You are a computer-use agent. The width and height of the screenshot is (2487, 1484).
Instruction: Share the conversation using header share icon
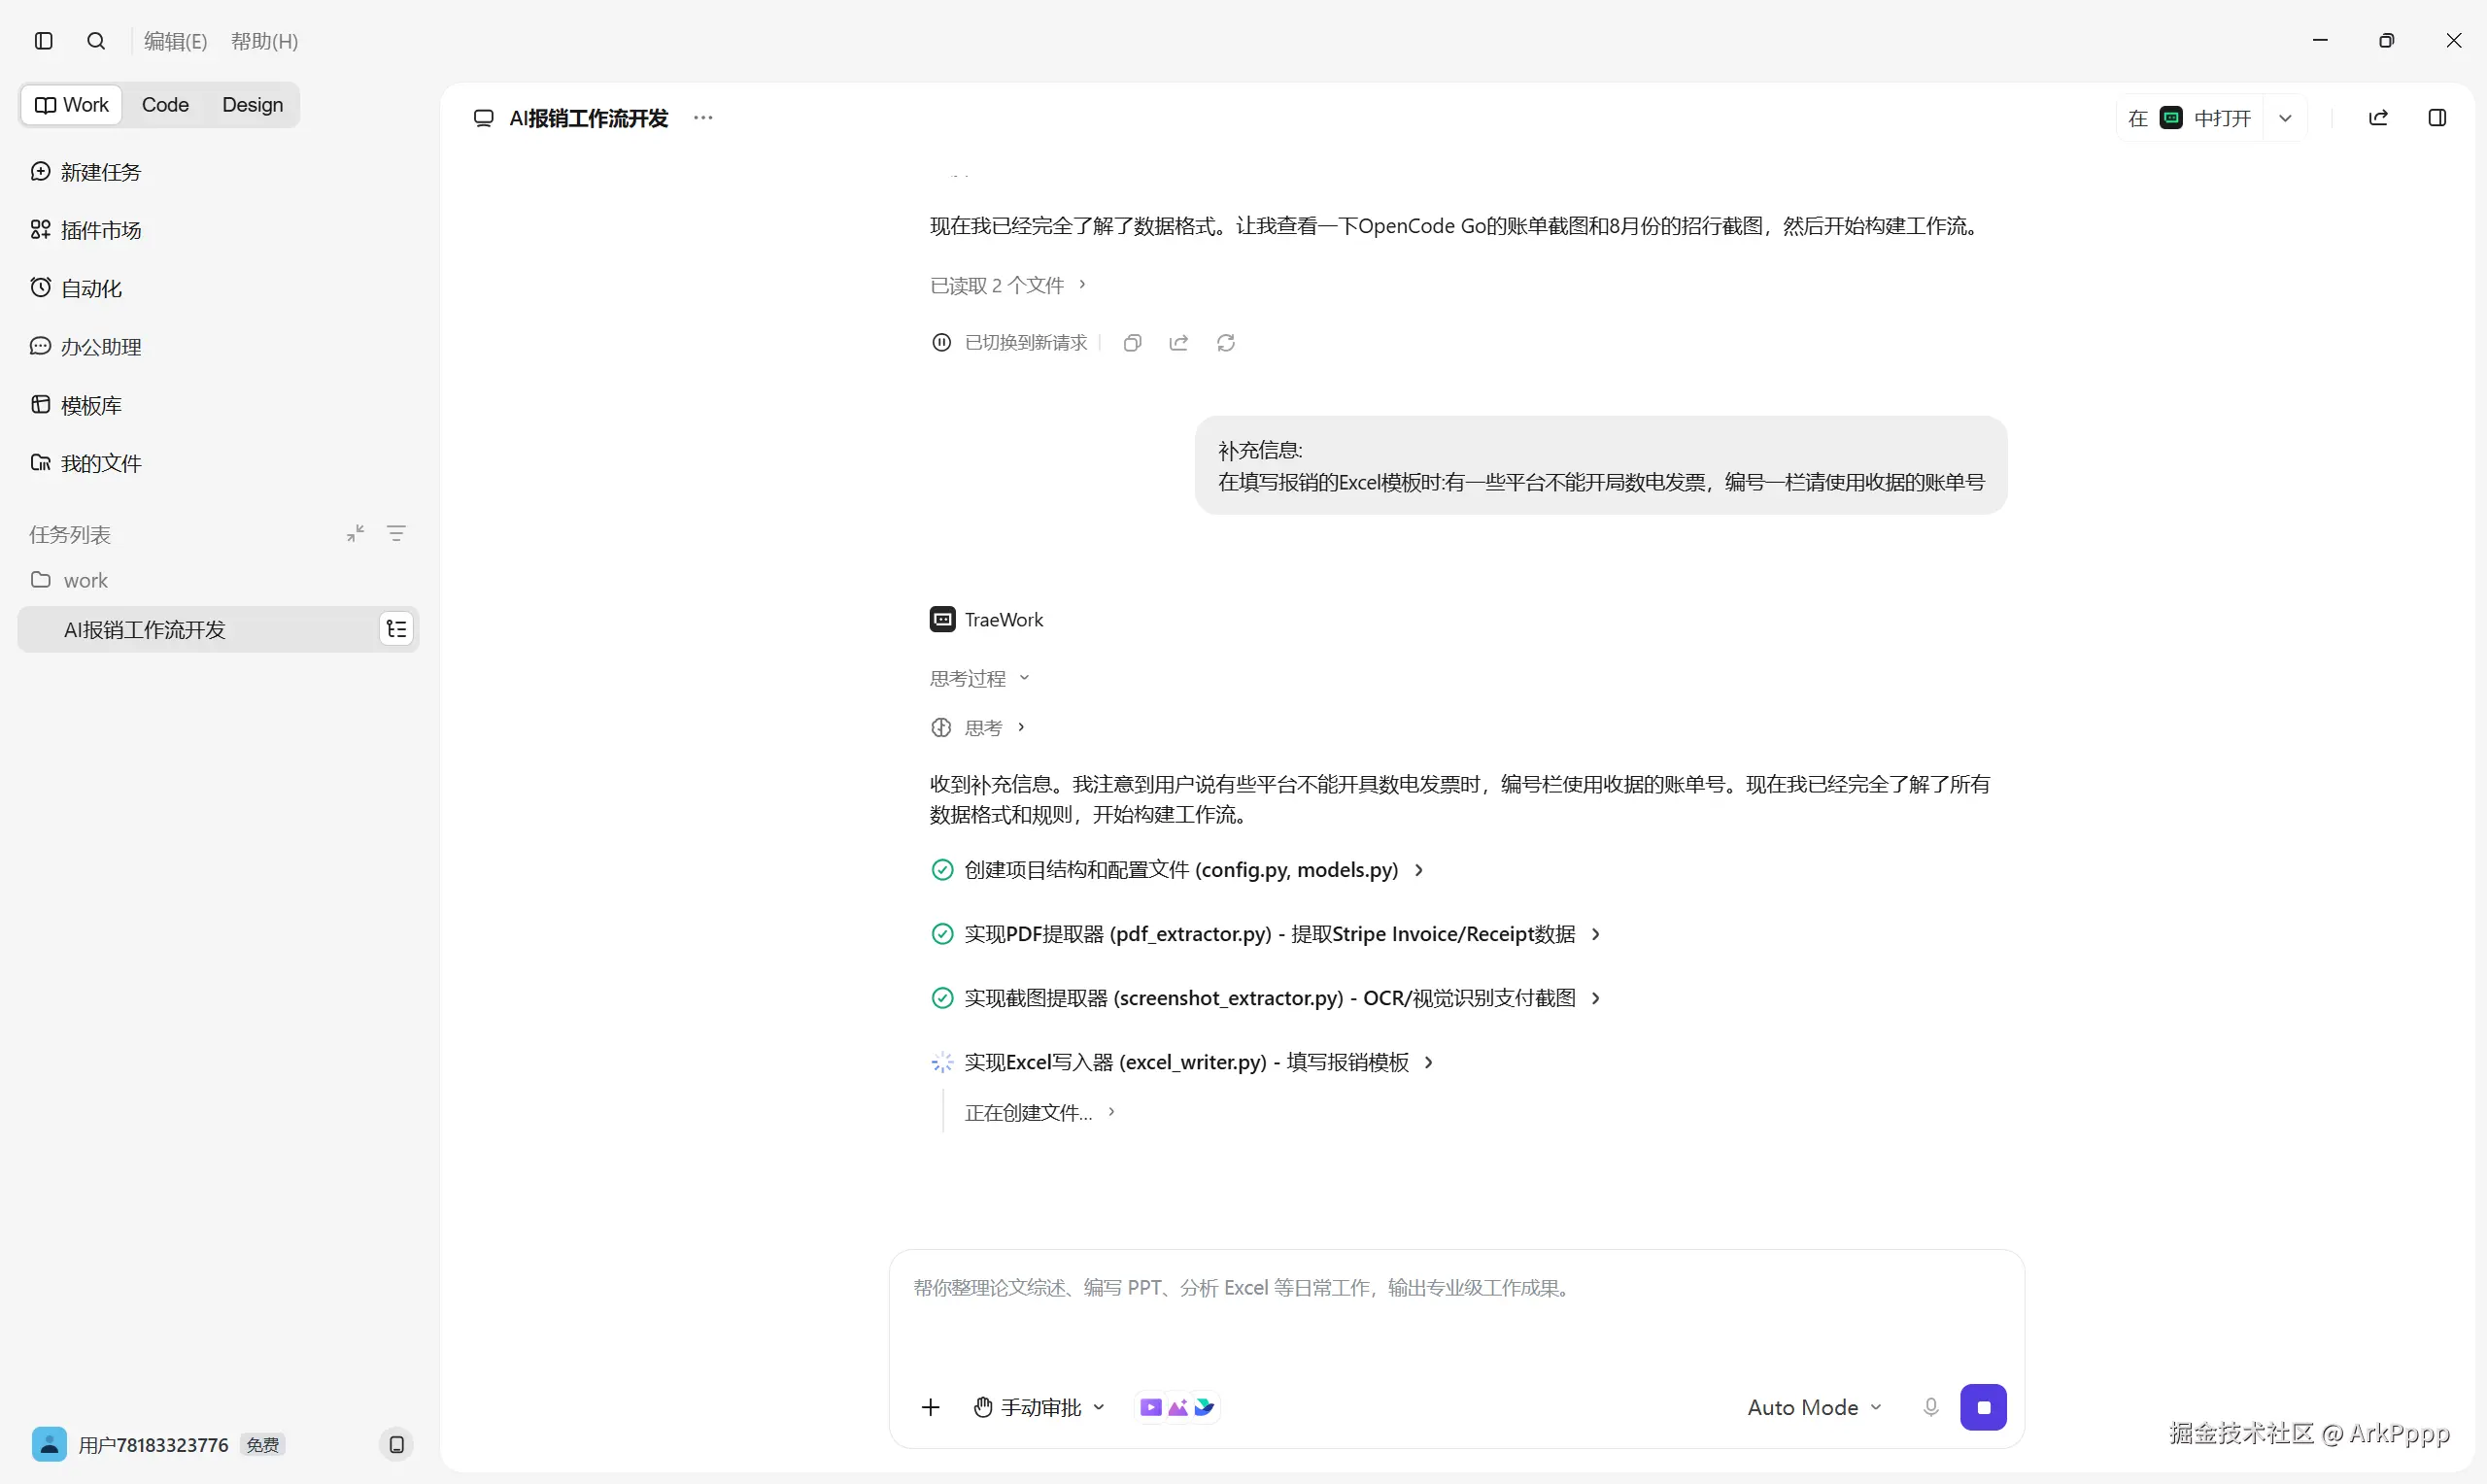(x=2378, y=118)
